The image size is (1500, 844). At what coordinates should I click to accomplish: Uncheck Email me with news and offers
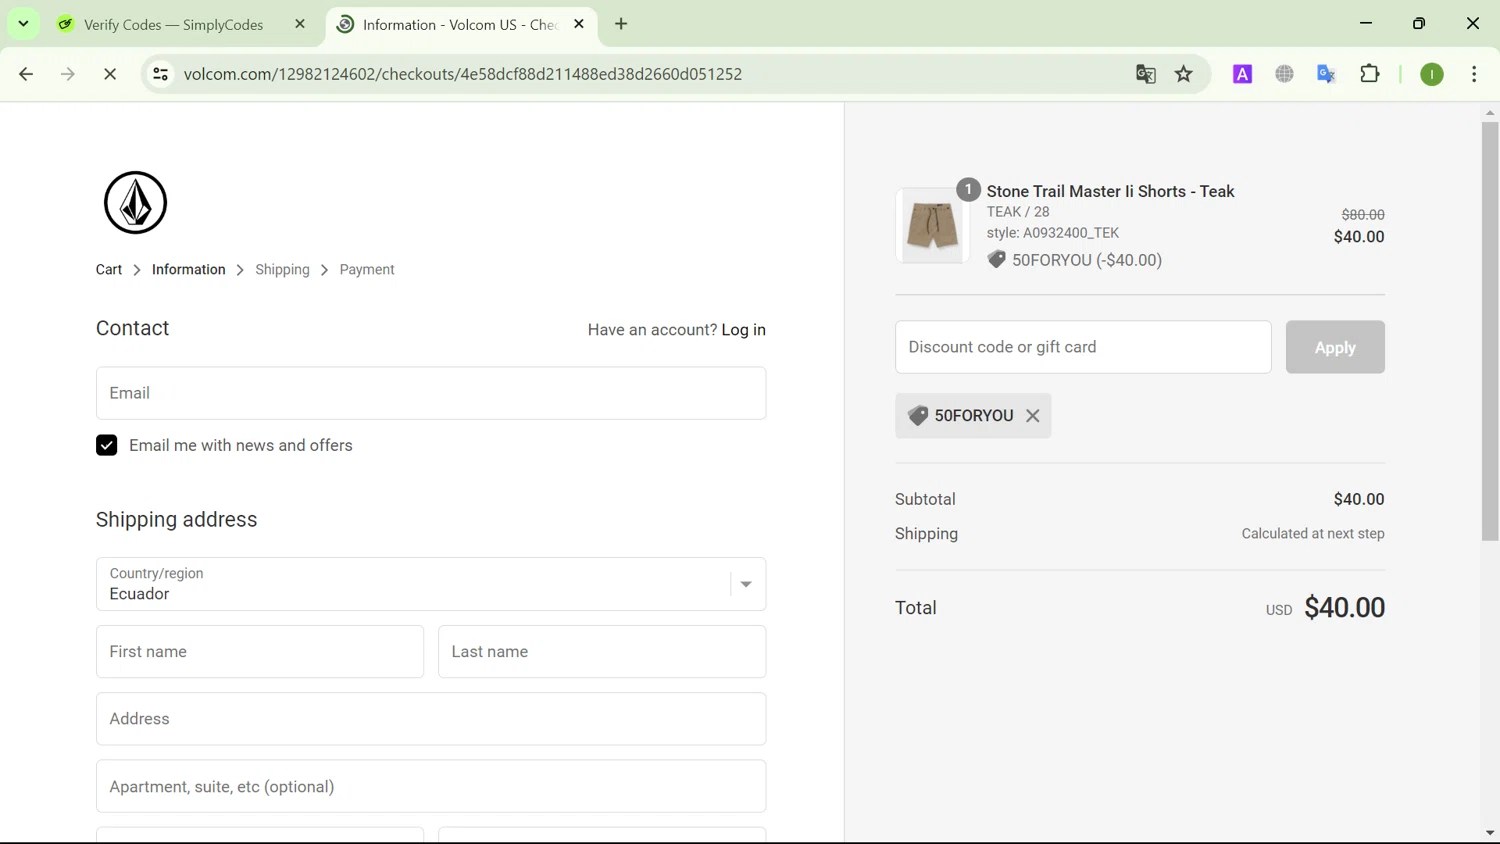pos(107,445)
